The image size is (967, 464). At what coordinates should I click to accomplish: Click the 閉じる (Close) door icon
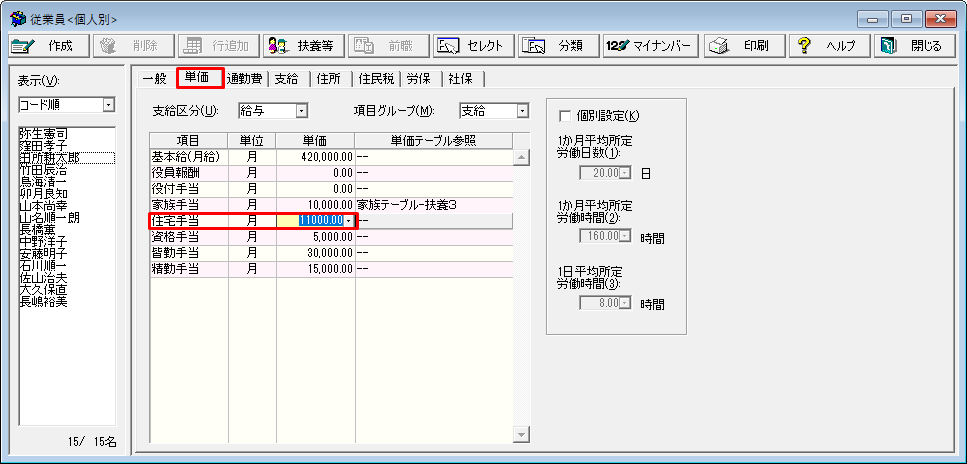point(890,46)
